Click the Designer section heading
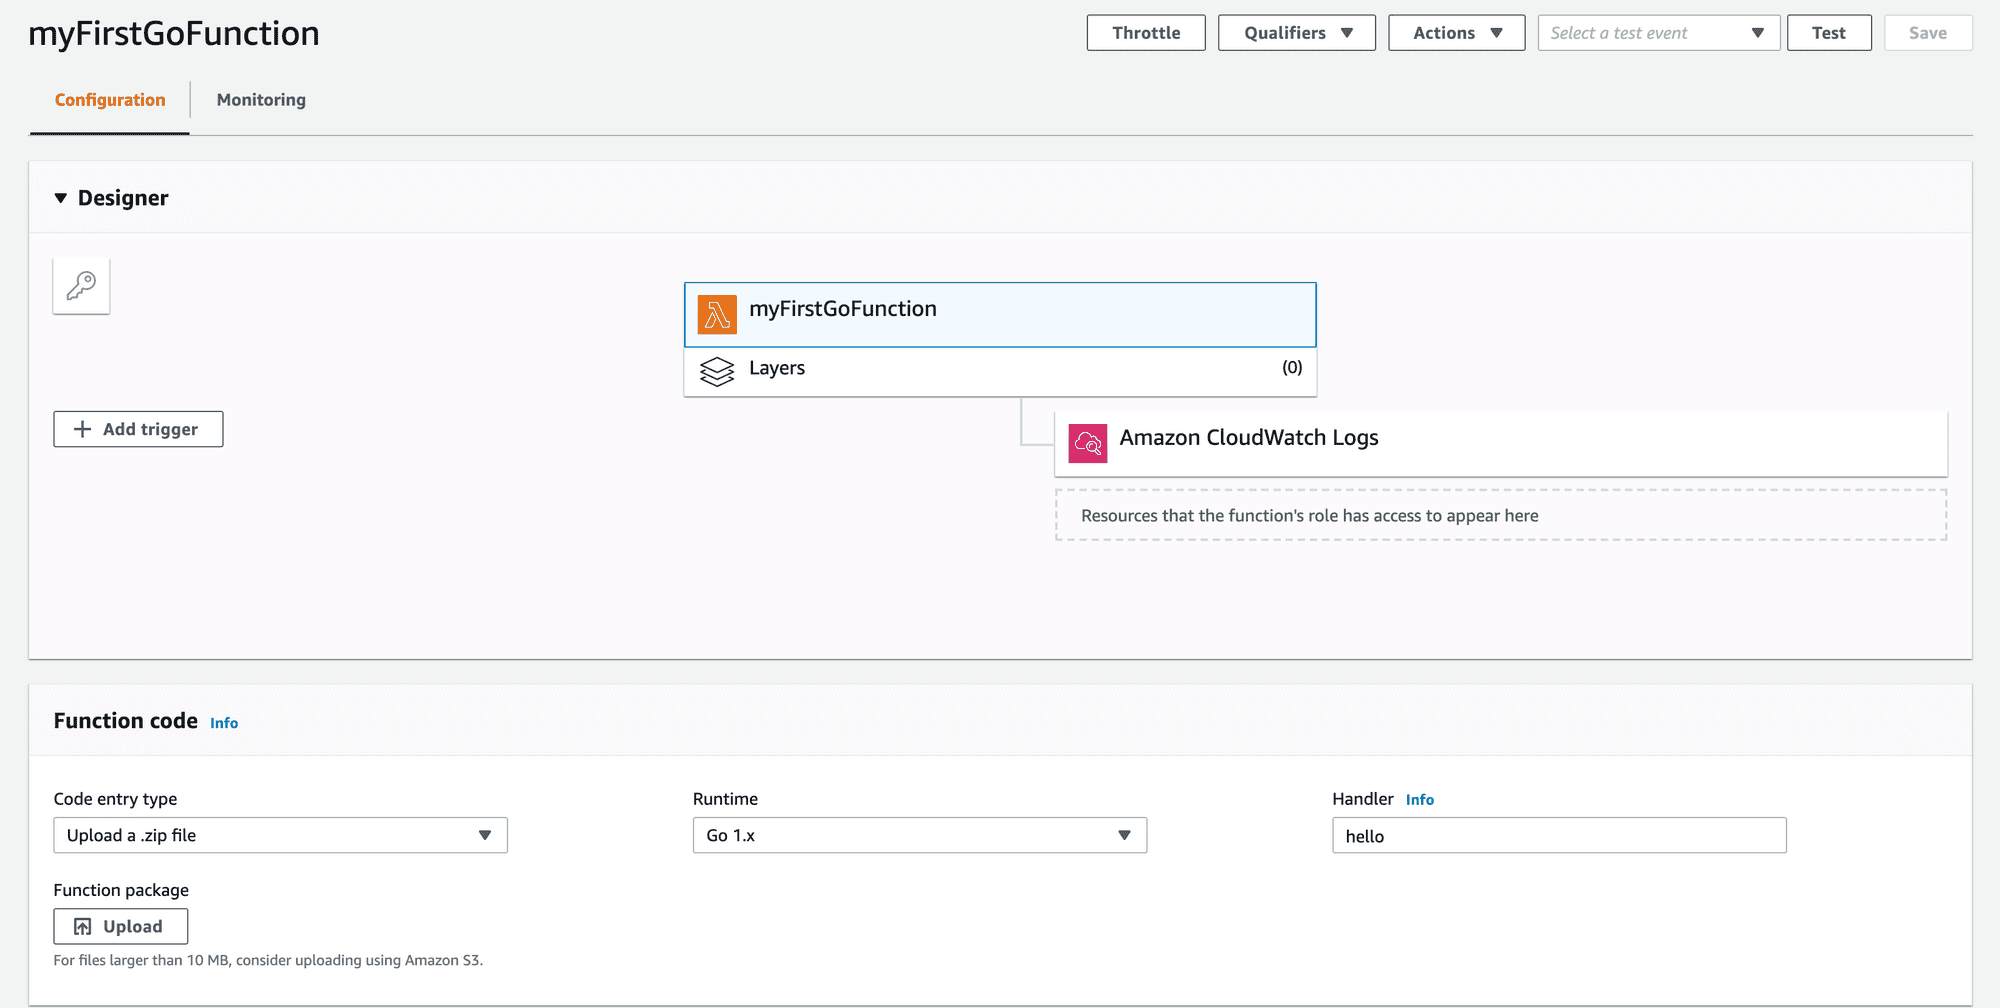 (123, 198)
